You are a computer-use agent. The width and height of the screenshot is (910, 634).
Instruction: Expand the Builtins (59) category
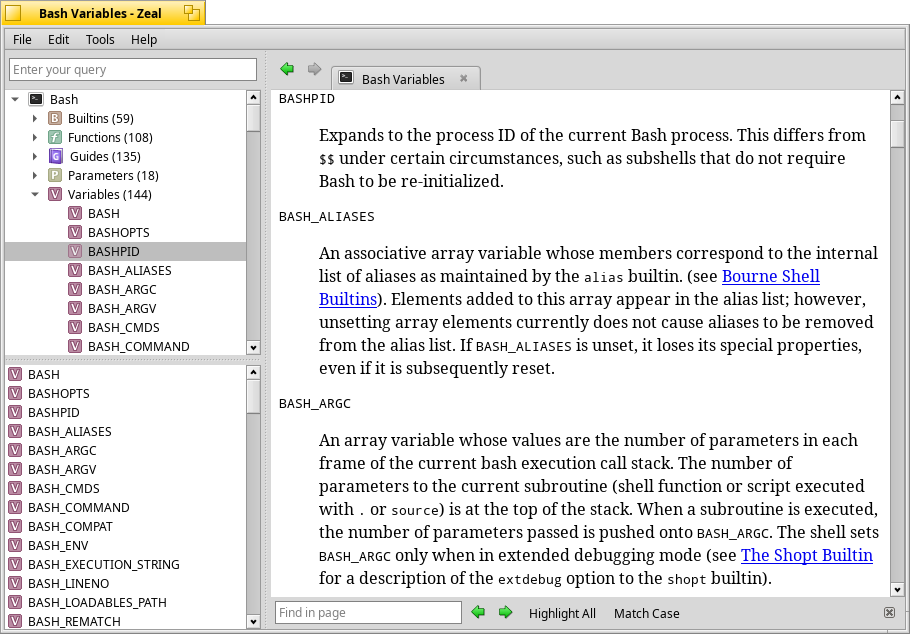[35, 118]
